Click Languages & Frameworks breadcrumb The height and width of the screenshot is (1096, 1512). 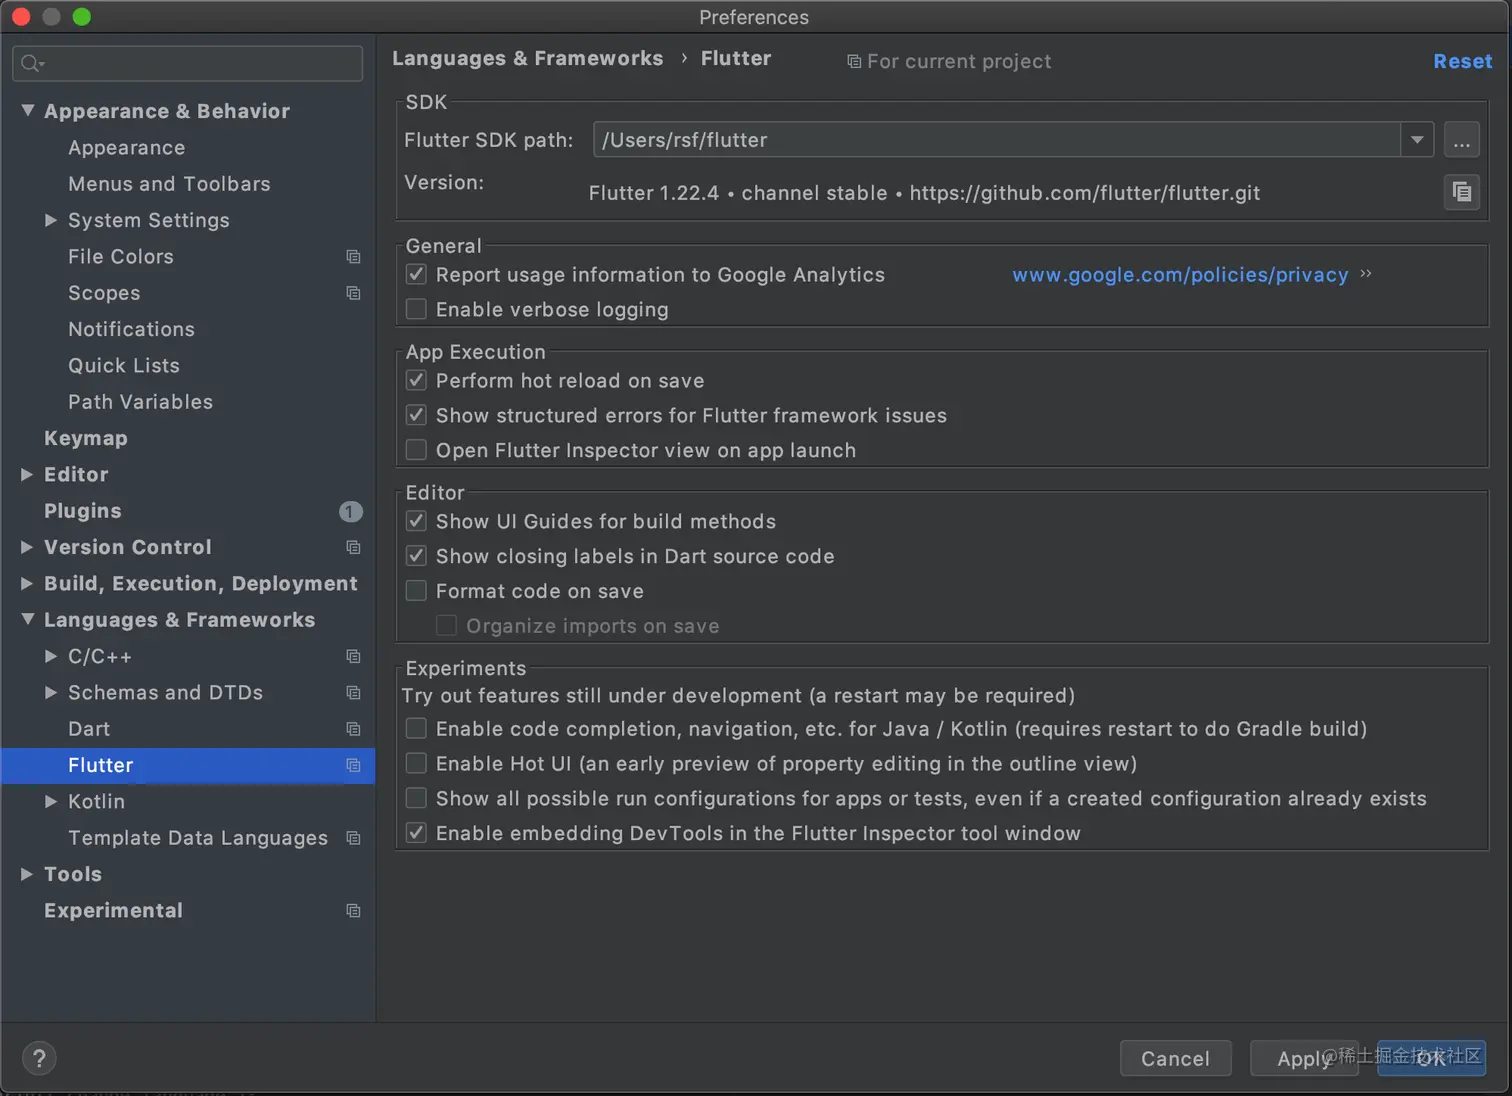pyautogui.click(x=527, y=58)
